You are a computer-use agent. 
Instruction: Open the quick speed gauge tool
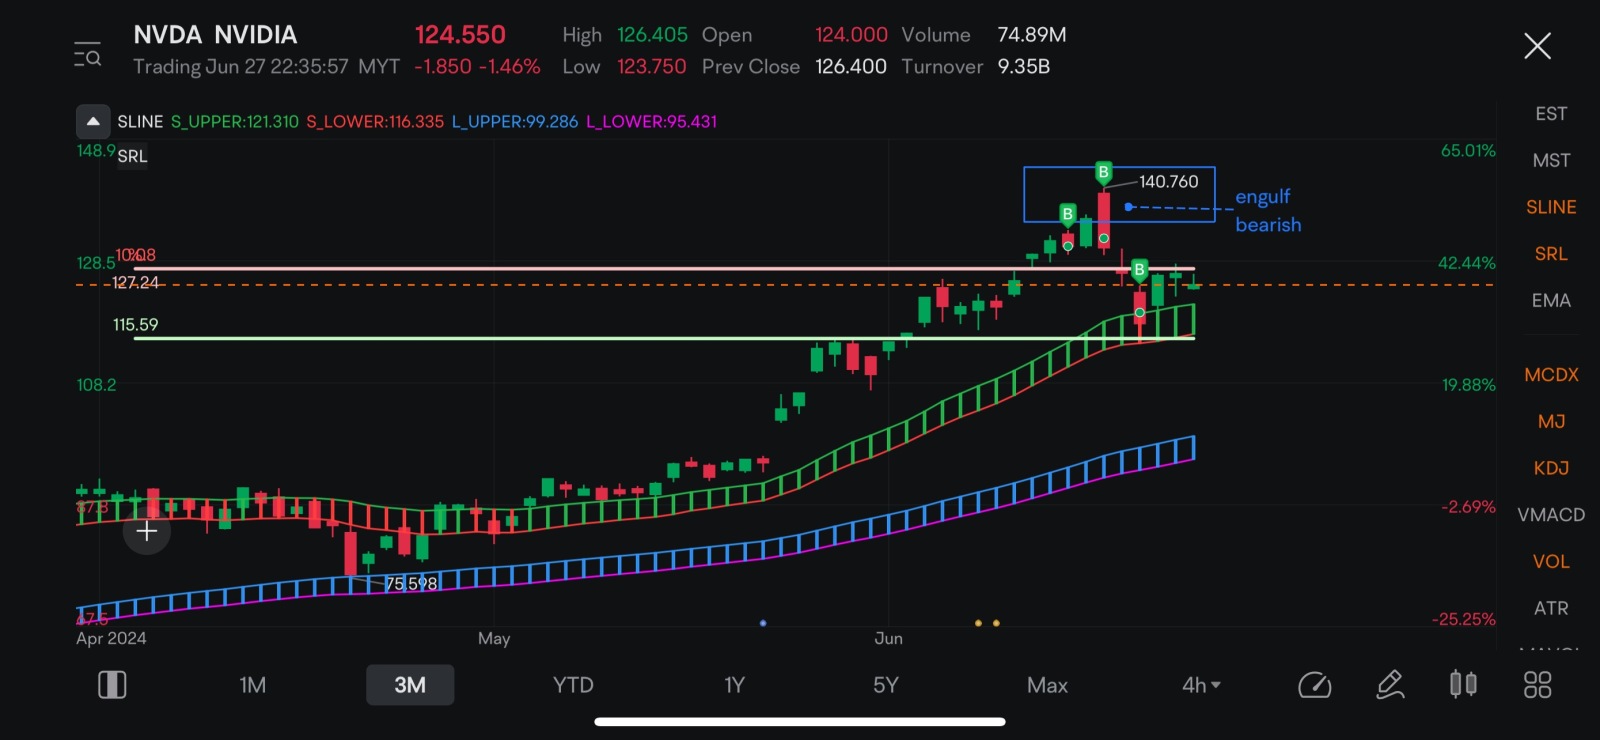1314,685
